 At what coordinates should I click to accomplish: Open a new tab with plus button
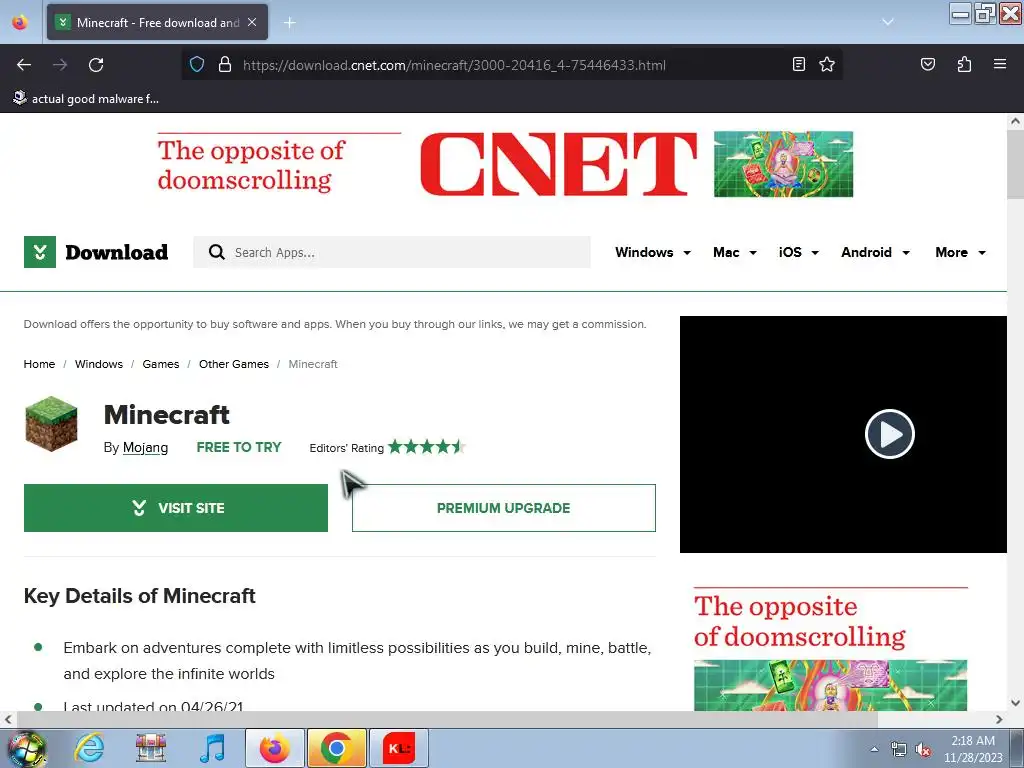tap(289, 23)
